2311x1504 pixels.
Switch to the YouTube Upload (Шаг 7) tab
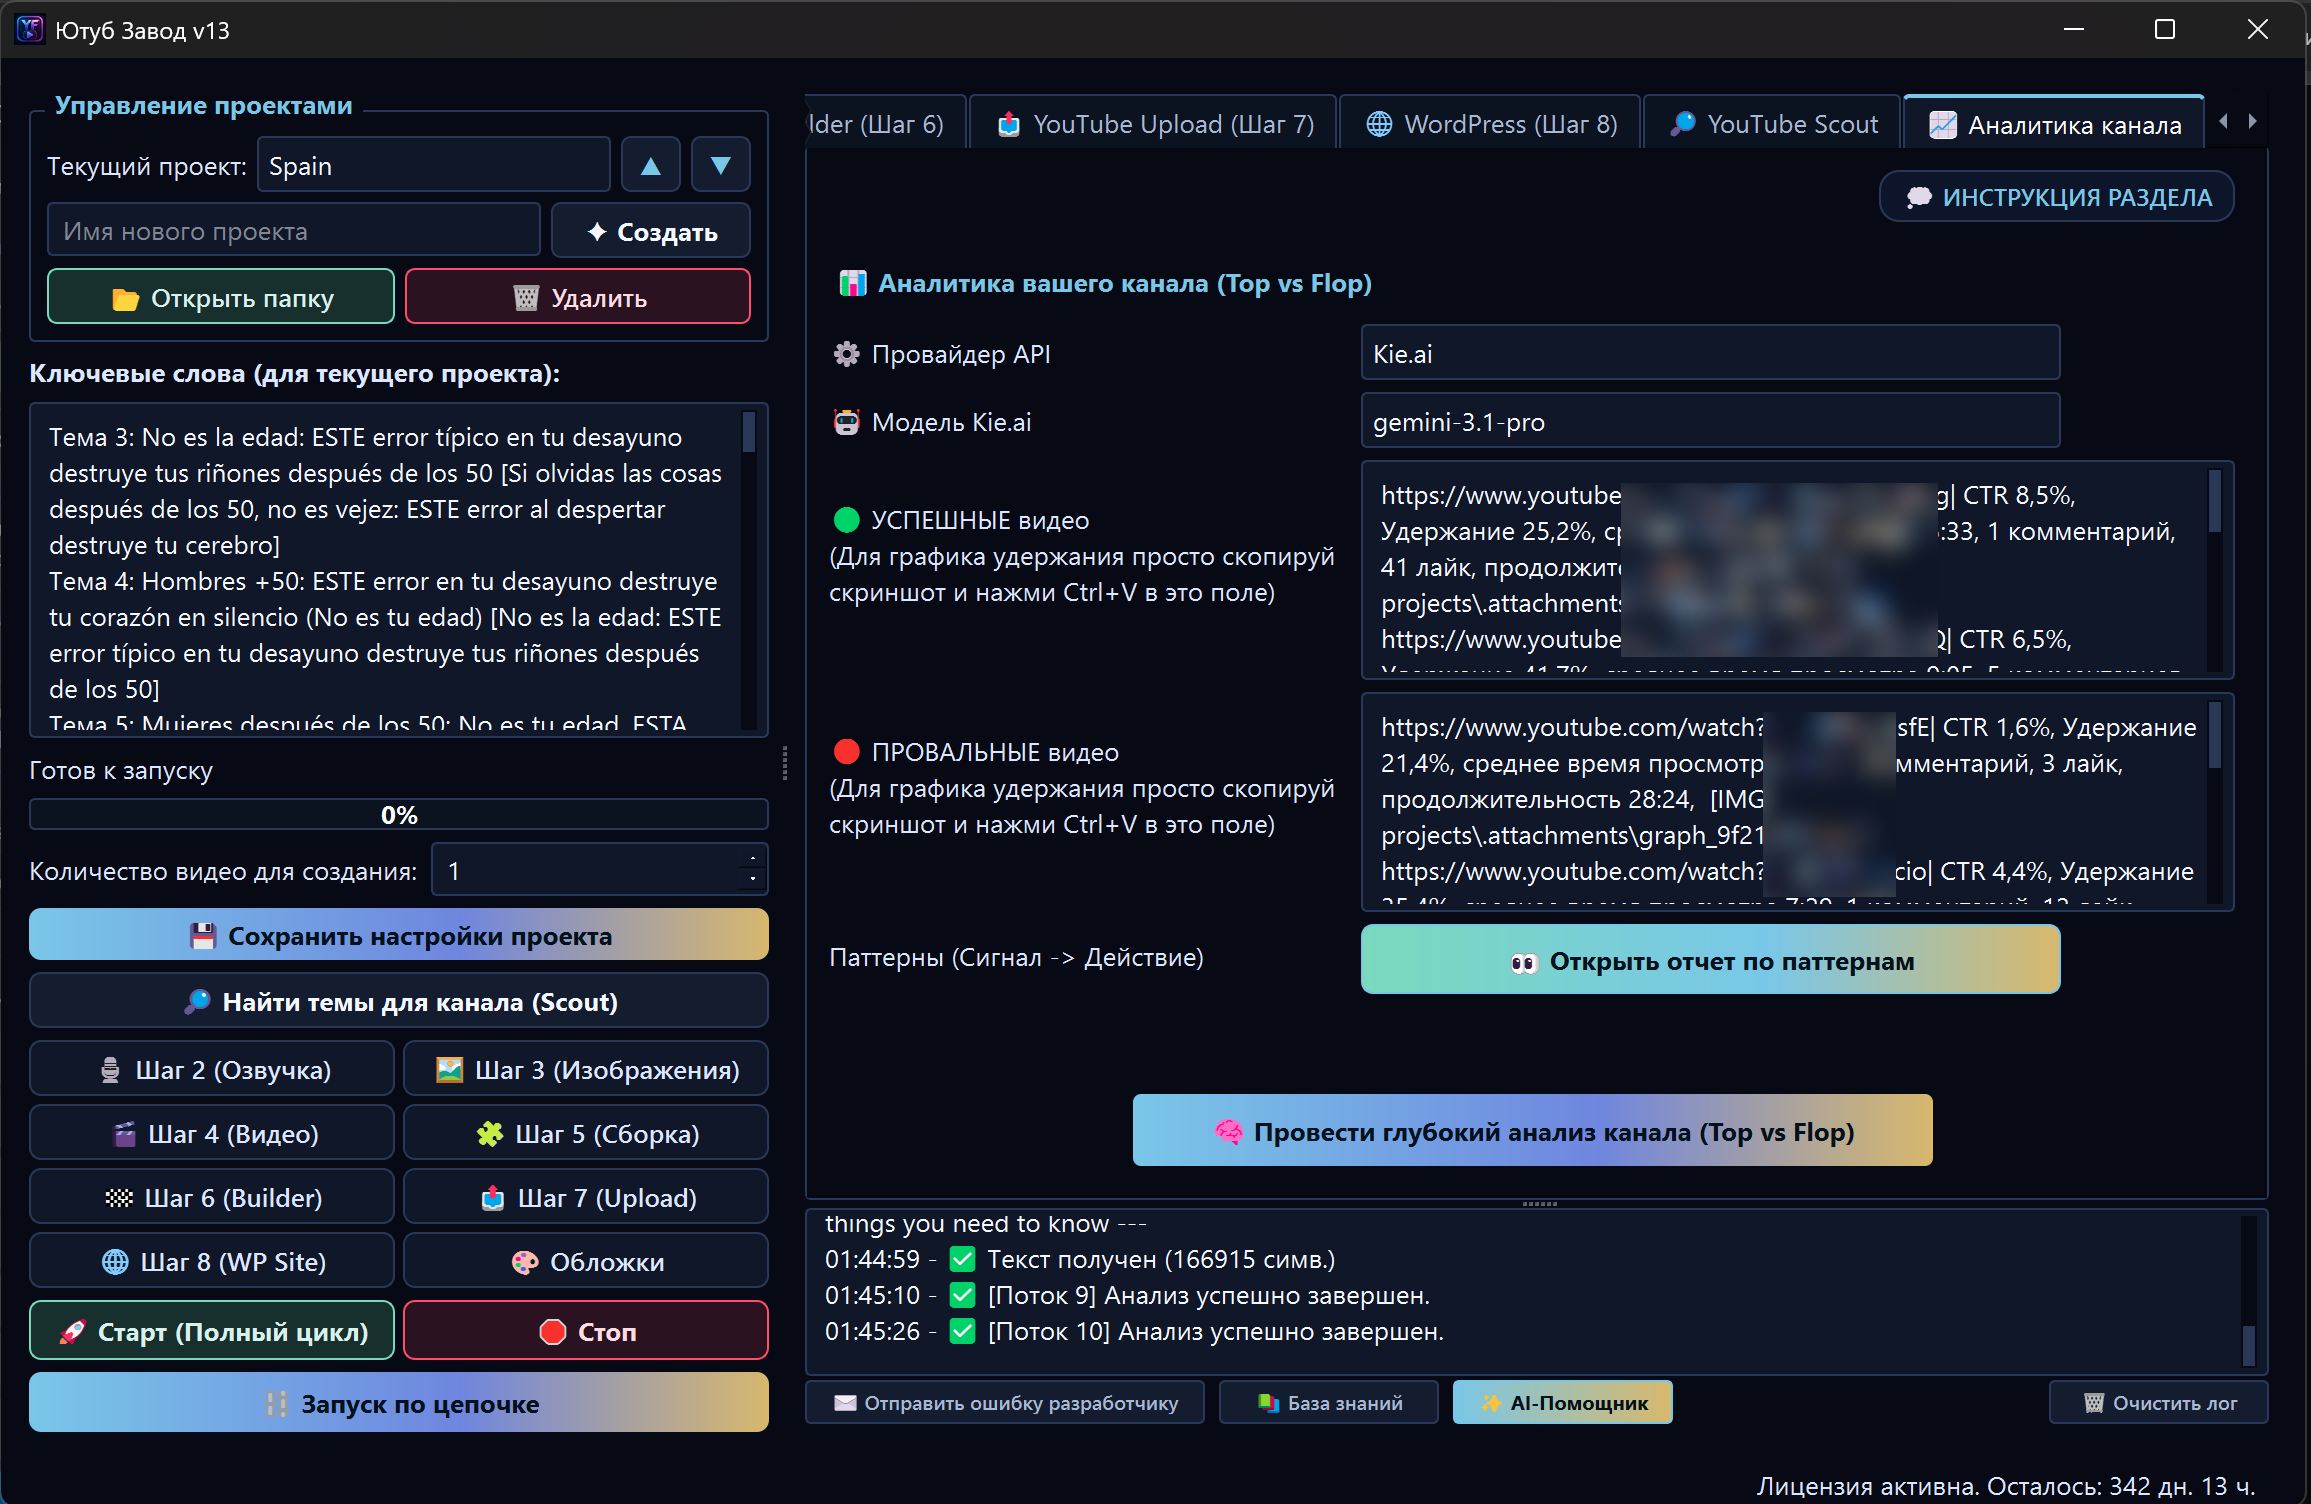click(x=1154, y=124)
